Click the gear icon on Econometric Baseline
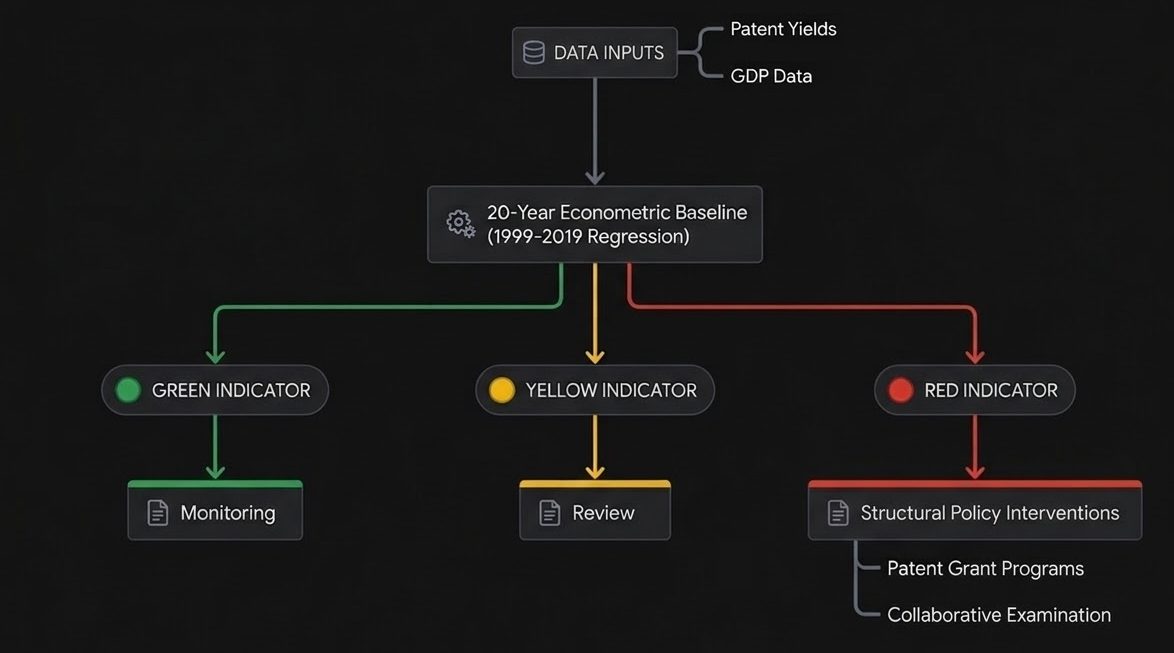Image resolution: width=1174 pixels, height=653 pixels. [460, 223]
